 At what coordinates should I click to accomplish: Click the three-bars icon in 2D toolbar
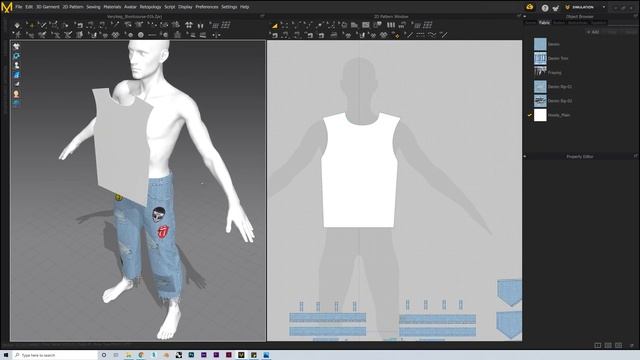tap(391, 25)
